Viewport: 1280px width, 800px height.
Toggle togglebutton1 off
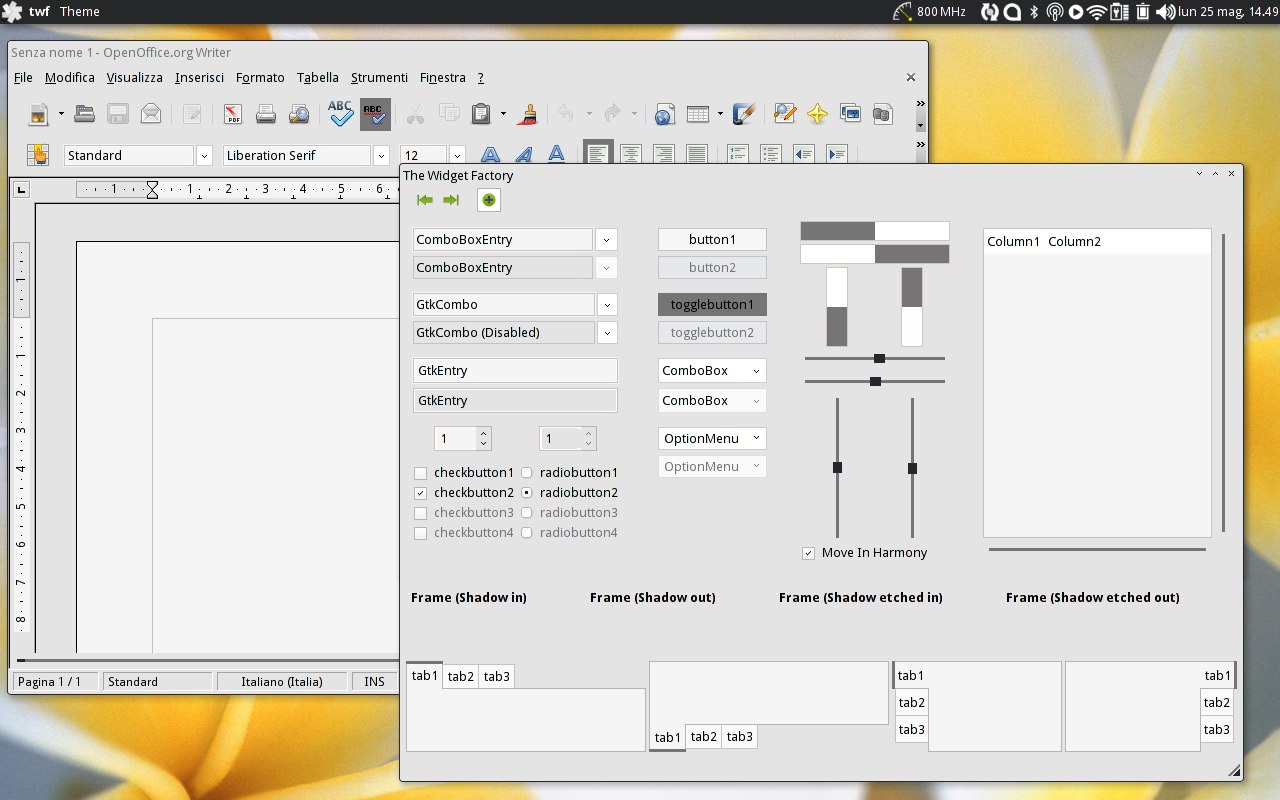[712, 304]
